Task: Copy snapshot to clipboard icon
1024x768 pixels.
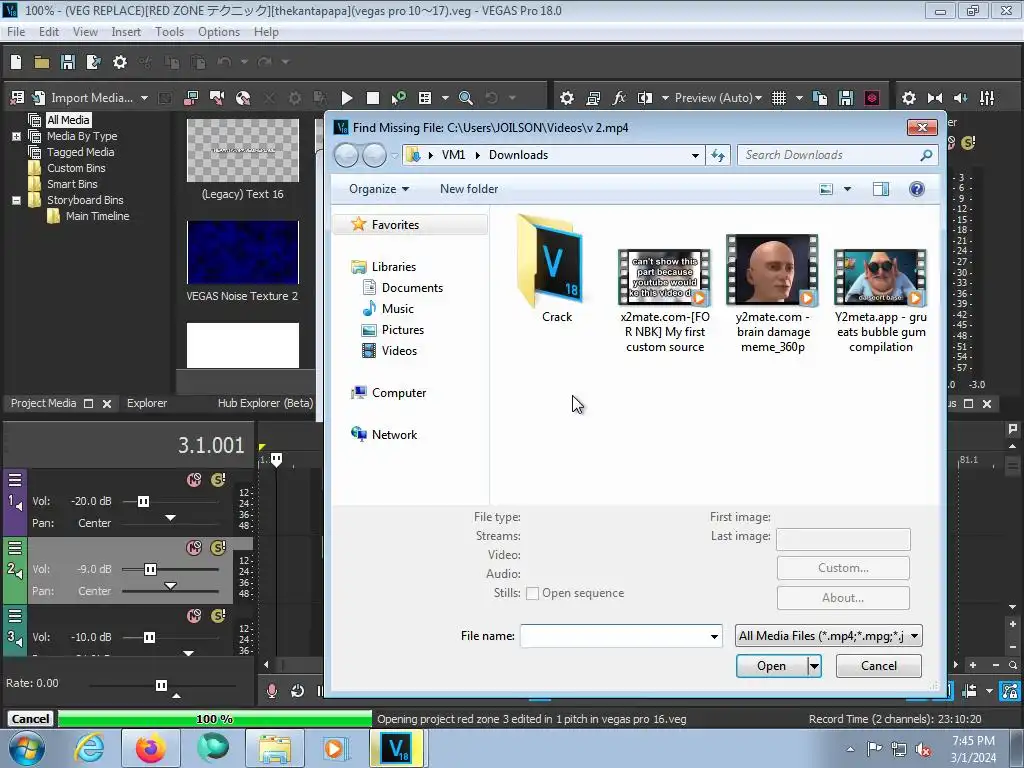Action: pyautogui.click(x=820, y=98)
